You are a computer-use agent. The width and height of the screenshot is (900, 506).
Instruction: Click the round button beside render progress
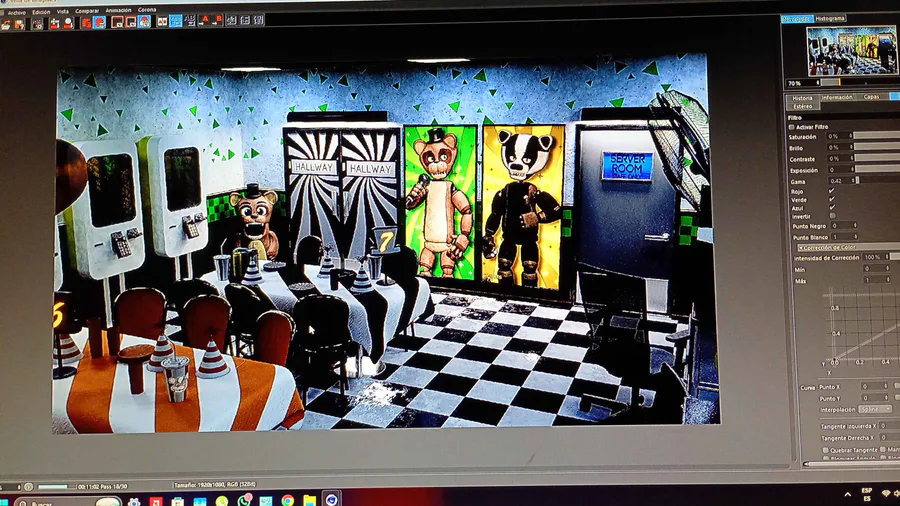click(x=28, y=487)
